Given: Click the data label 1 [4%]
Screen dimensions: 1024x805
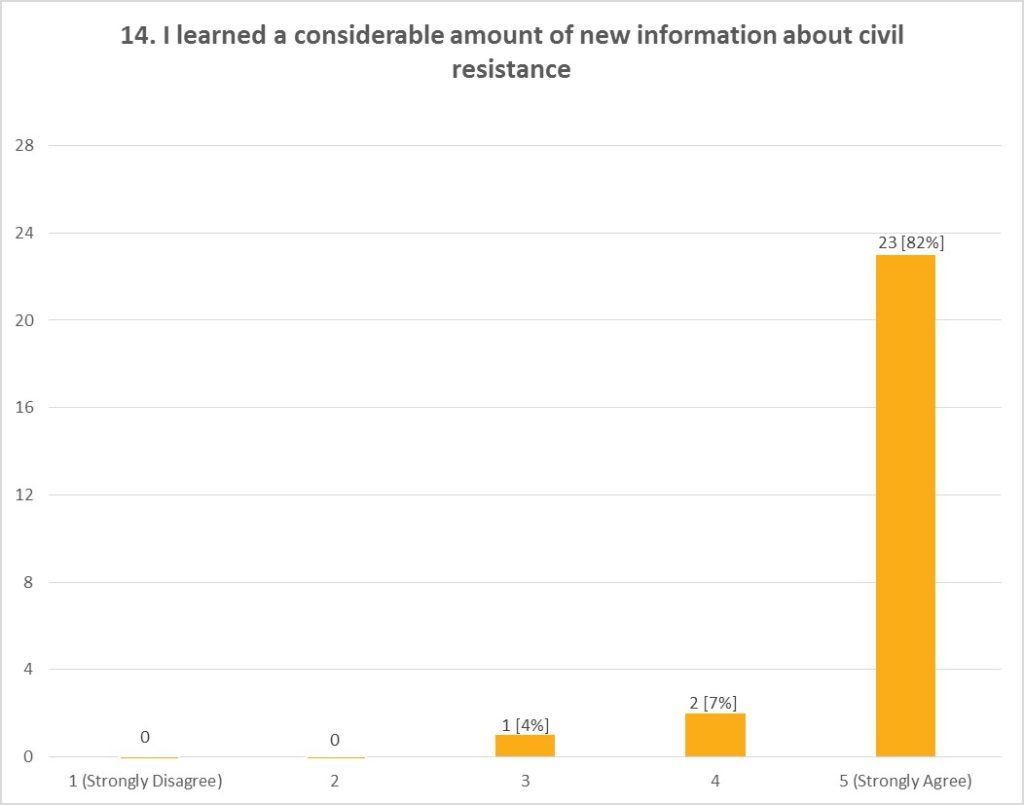Looking at the screenshot, I should click(525, 725).
